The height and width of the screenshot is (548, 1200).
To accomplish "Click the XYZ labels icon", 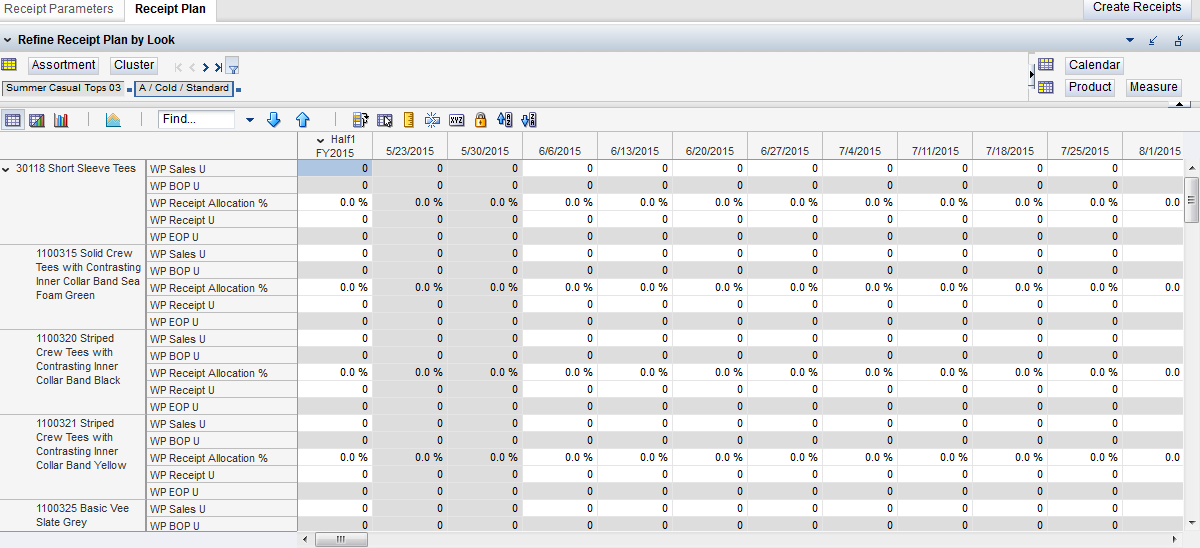I will coord(456,120).
